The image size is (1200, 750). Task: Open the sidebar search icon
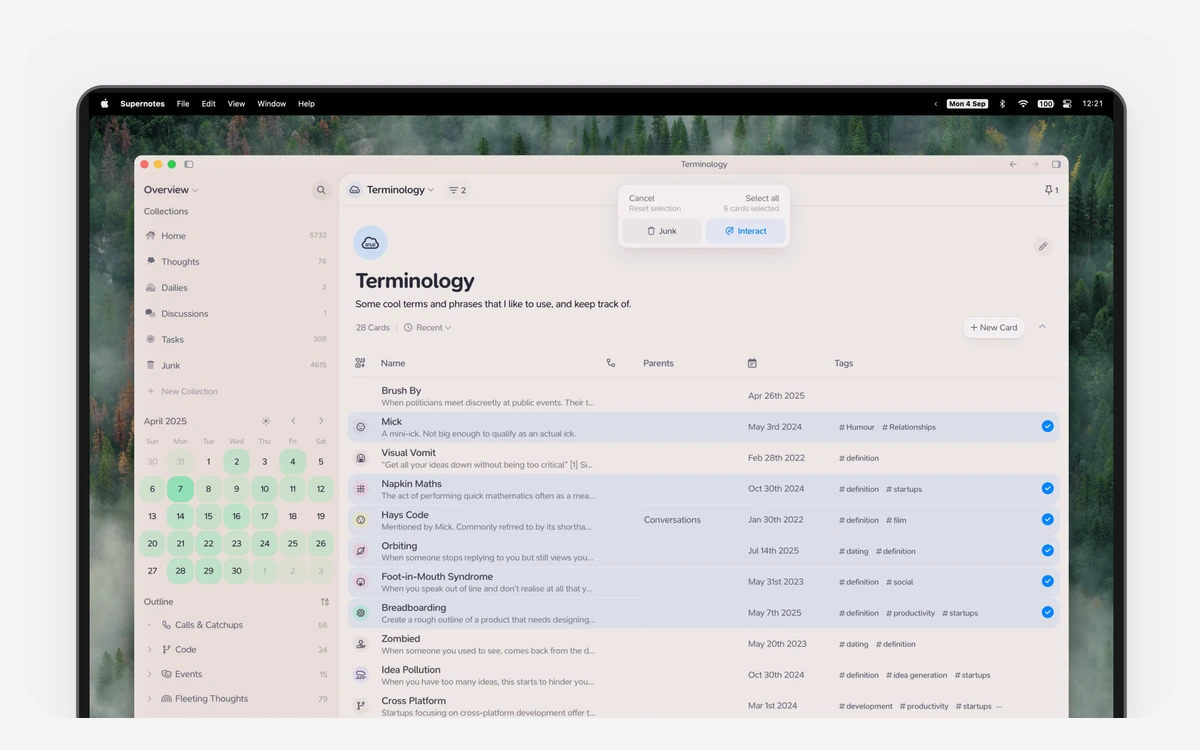tap(321, 190)
